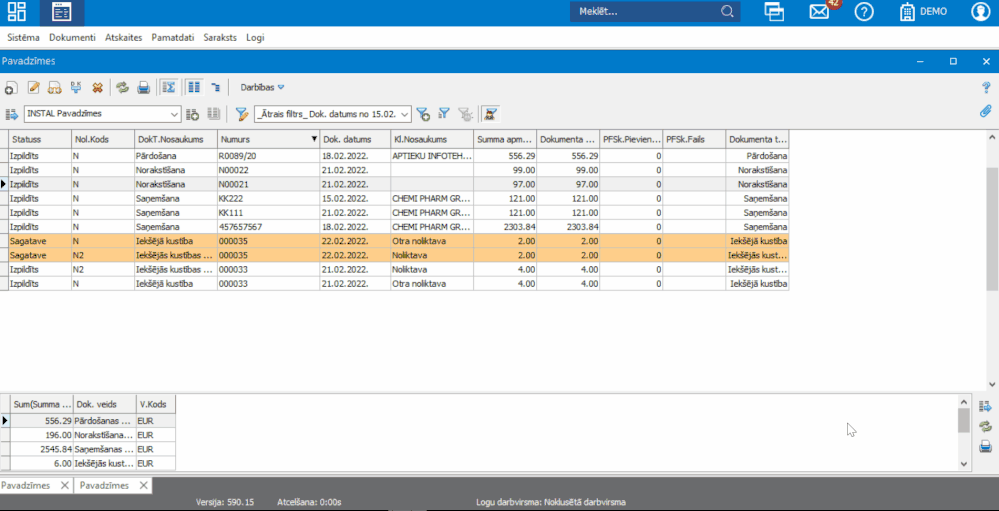Expand the Darbības dropdown

(x=262, y=88)
